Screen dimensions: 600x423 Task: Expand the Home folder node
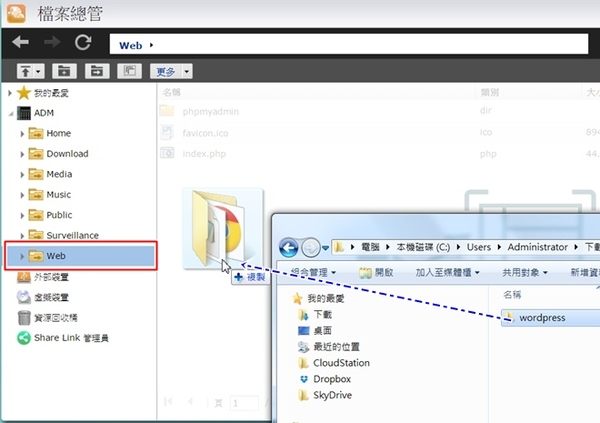tap(22, 134)
